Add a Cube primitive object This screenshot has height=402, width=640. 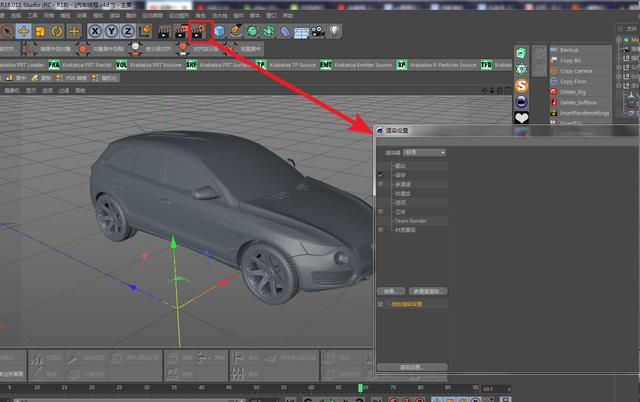click(x=220, y=31)
